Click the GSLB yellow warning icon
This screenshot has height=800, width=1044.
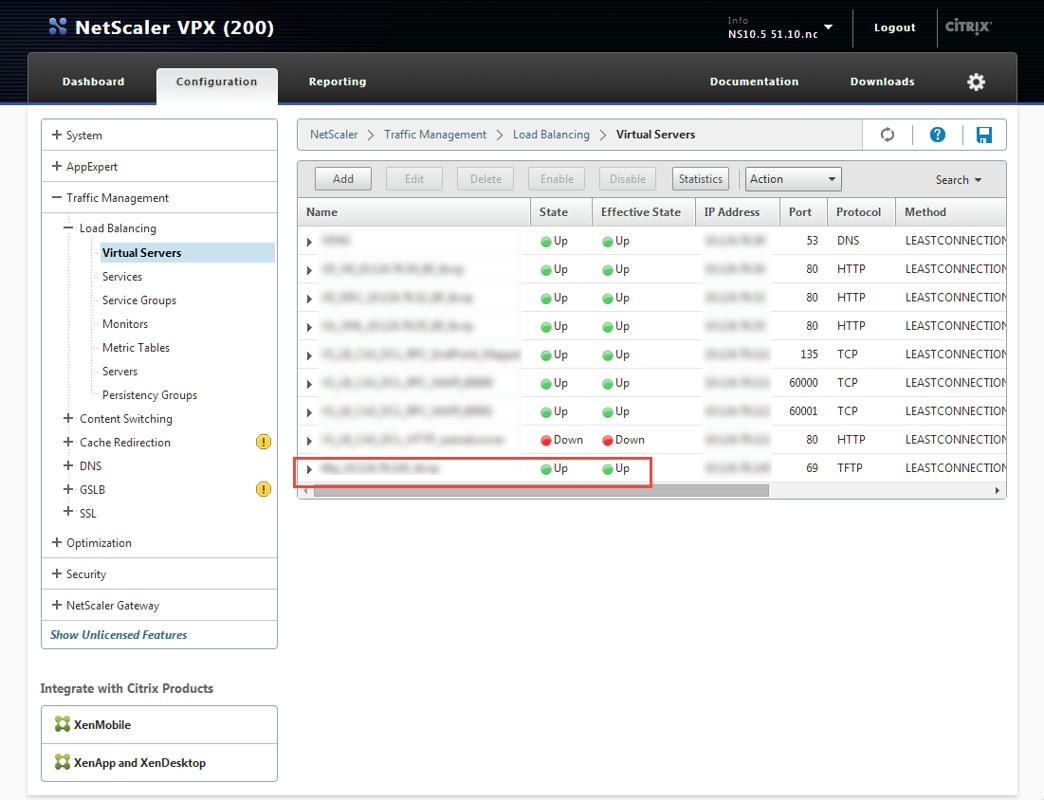[x=263, y=489]
